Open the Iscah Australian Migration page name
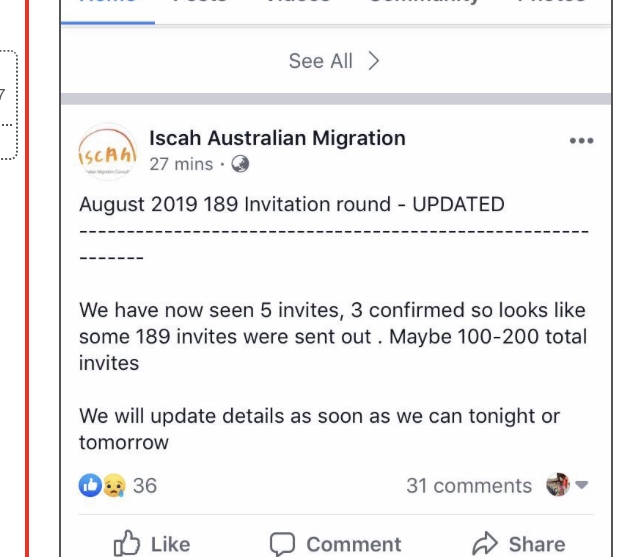The width and height of the screenshot is (639, 557). (x=277, y=139)
